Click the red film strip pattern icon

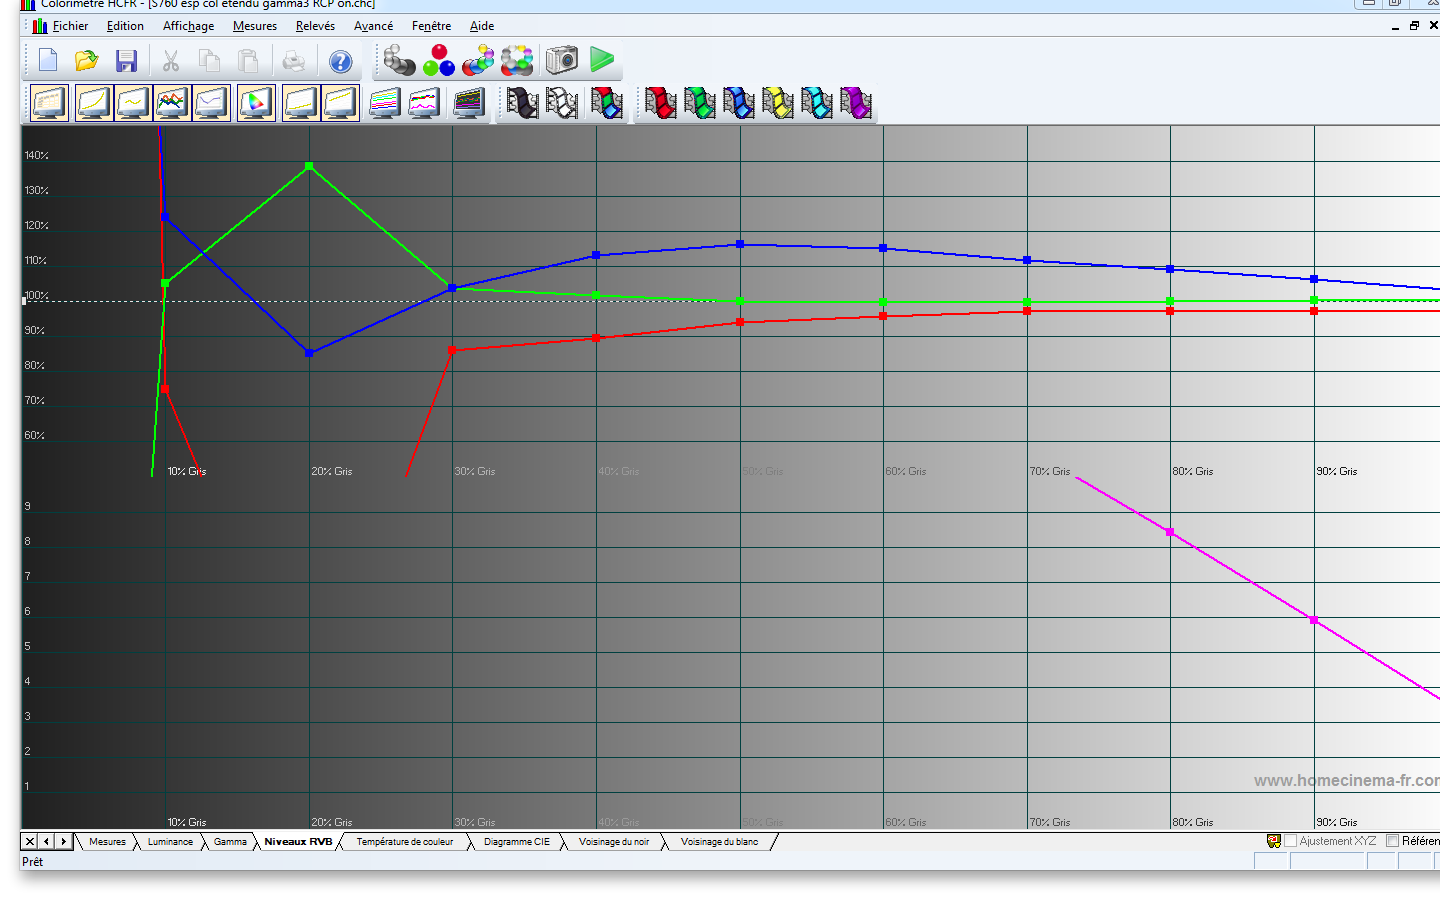point(660,103)
